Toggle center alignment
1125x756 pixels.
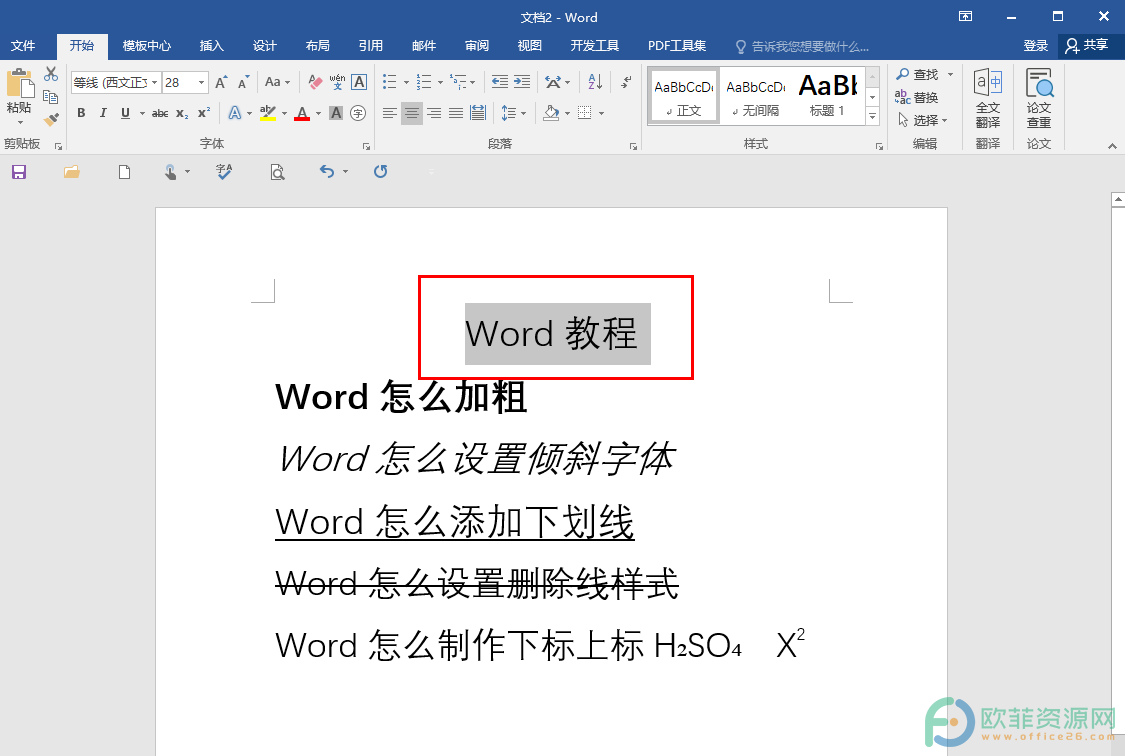tap(412, 113)
